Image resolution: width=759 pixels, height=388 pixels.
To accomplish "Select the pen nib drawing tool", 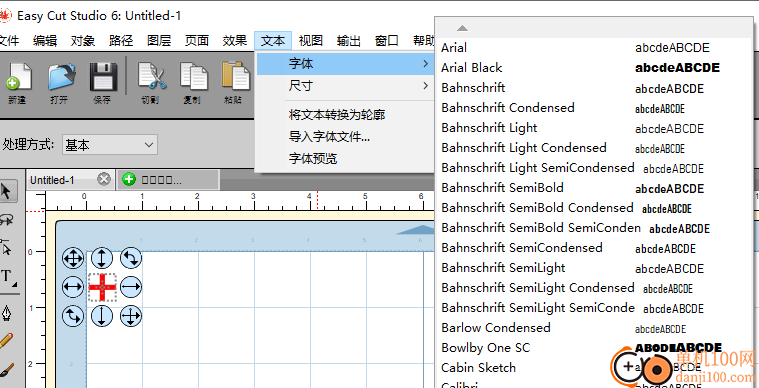I will pos(7,313).
